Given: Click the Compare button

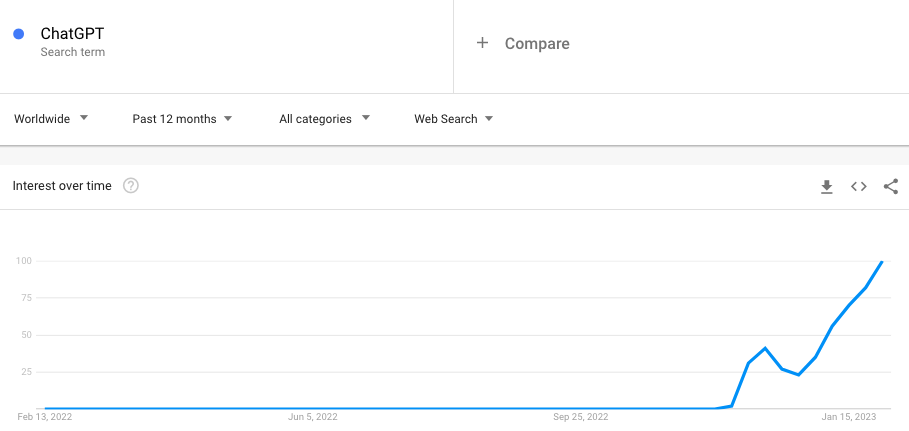Looking at the screenshot, I should click(x=537, y=44).
